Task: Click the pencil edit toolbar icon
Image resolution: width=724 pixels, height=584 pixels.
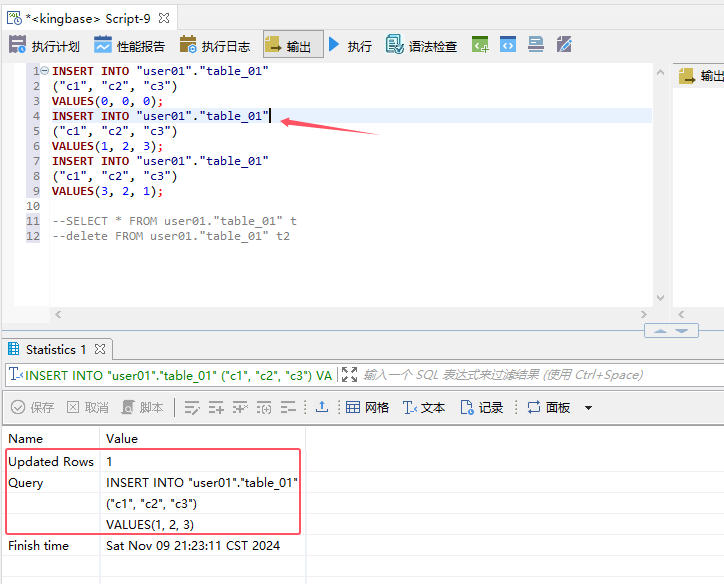Action: pos(564,45)
